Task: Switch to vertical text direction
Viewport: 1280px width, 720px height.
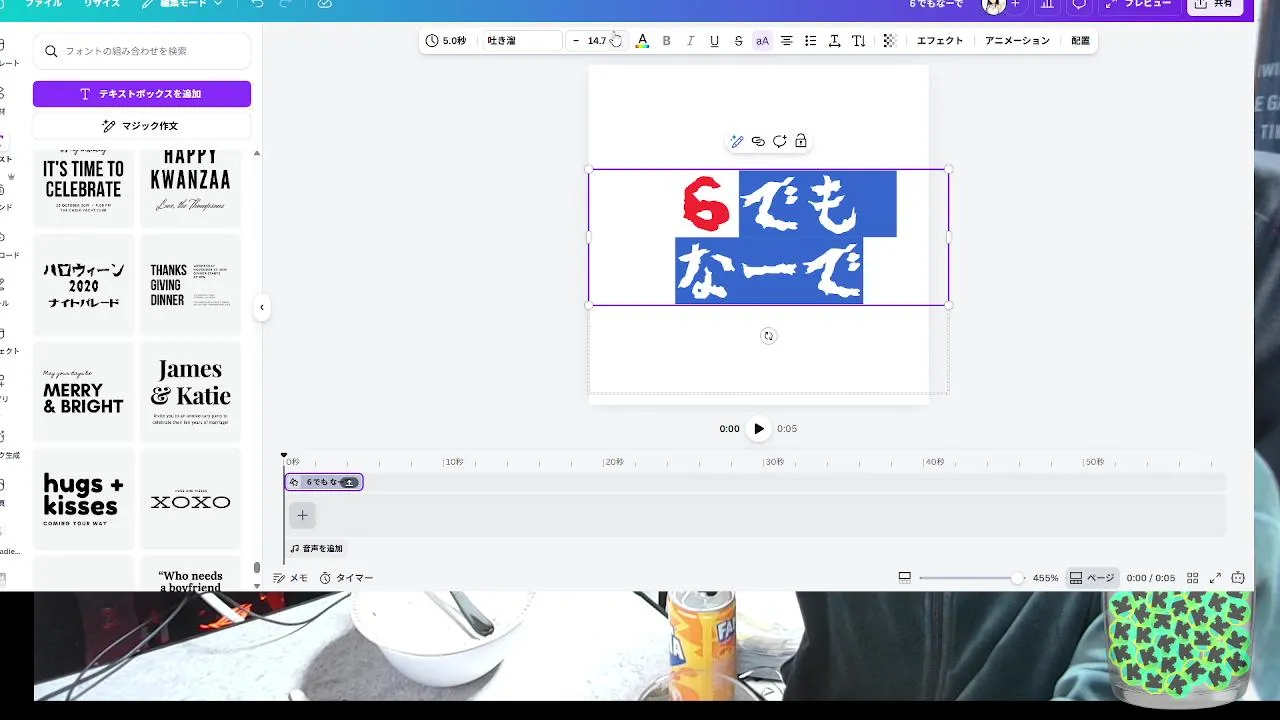Action: (x=859, y=41)
